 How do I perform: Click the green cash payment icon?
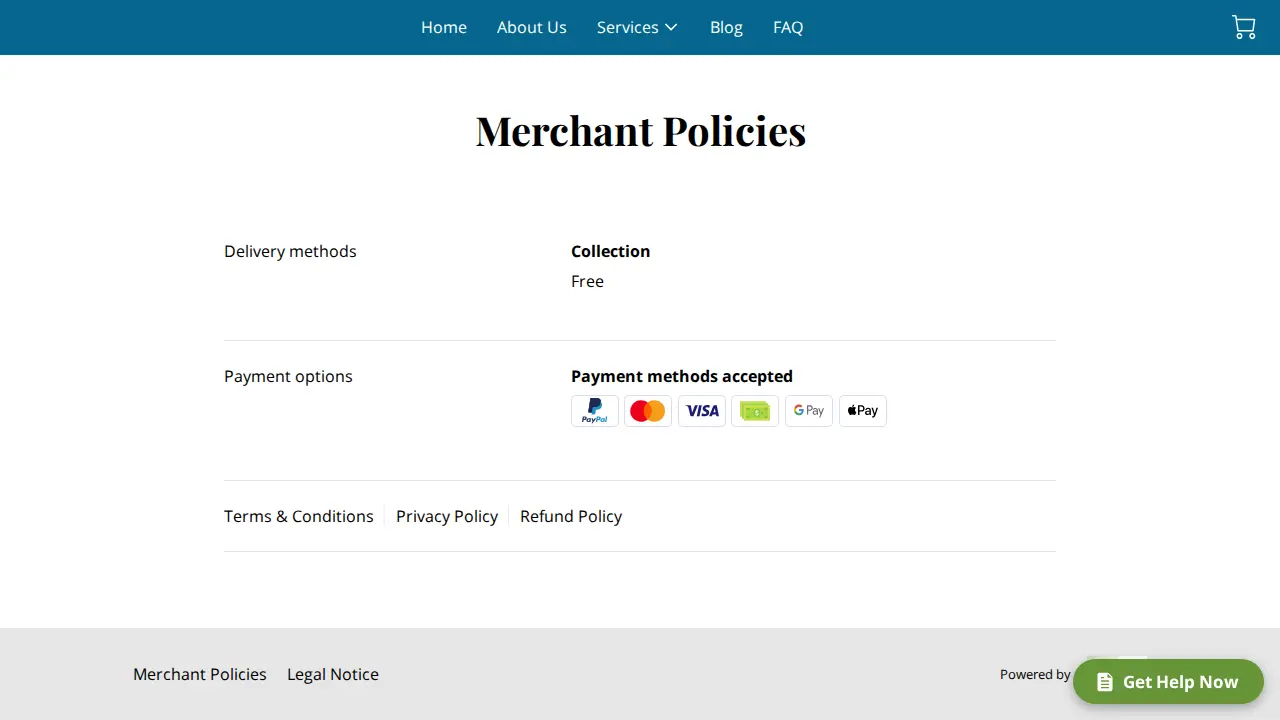tap(755, 411)
